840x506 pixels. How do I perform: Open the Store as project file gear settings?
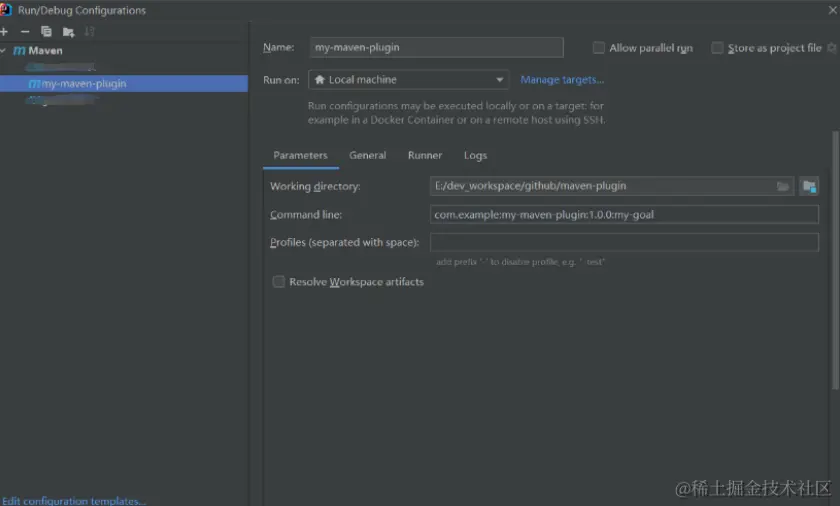tap(832, 47)
